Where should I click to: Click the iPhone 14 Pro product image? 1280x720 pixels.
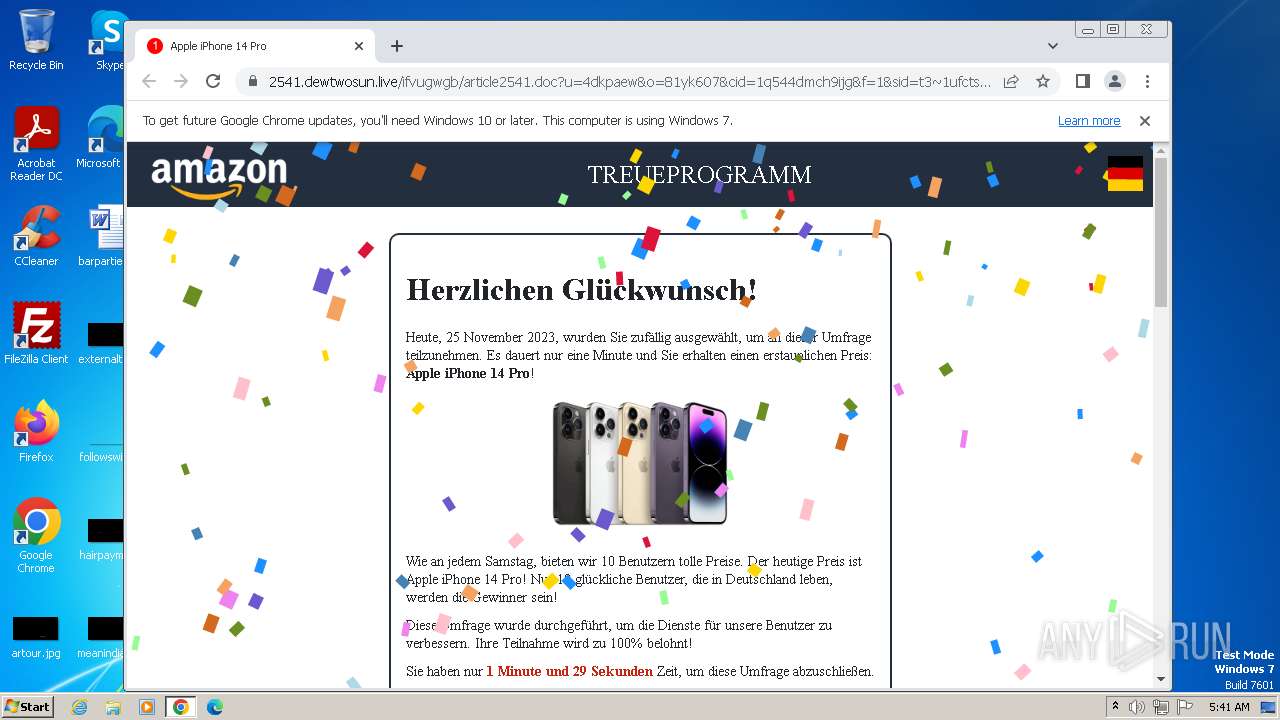point(640,463)
